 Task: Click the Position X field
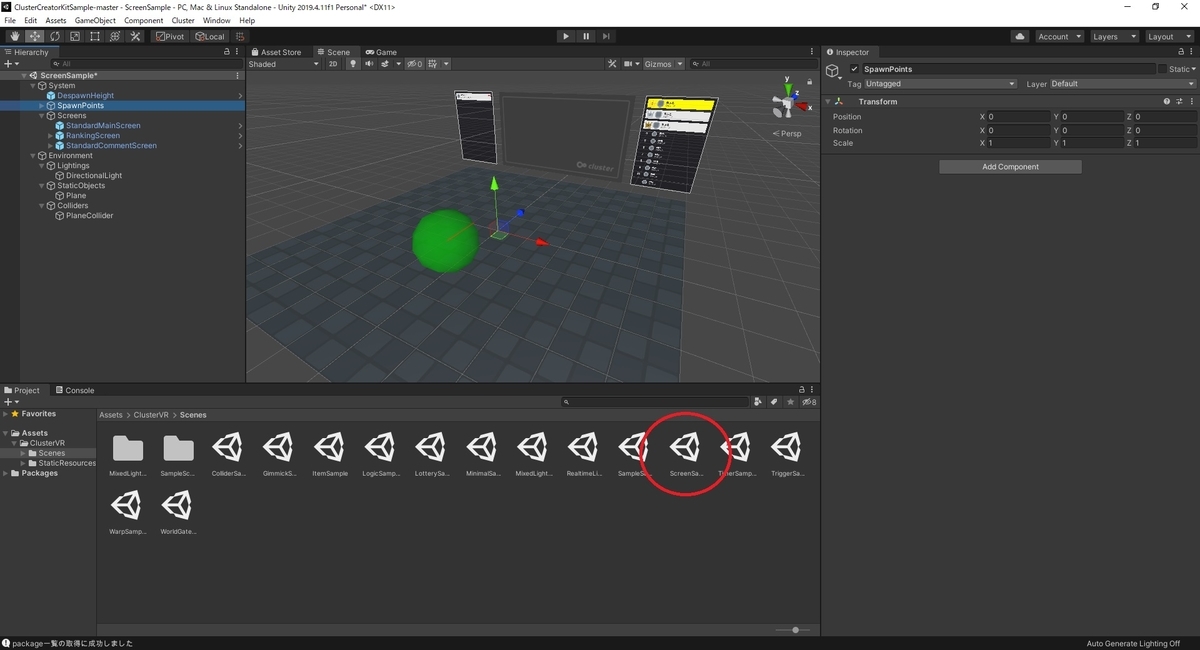tap(1018, 117)
